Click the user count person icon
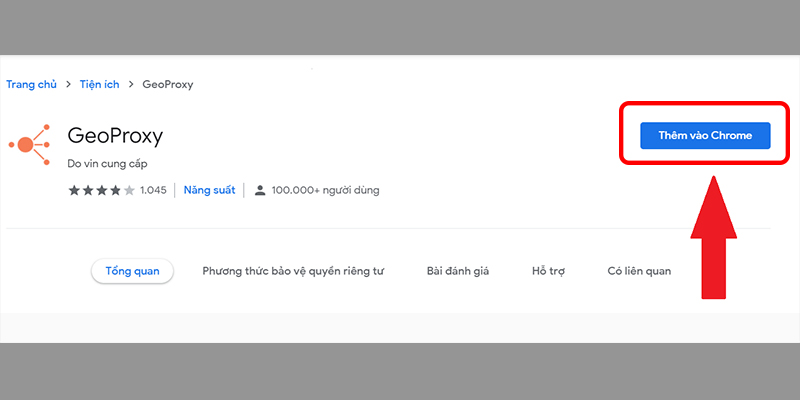The width and height of the screenshot is (800, 400). (260, 191)
